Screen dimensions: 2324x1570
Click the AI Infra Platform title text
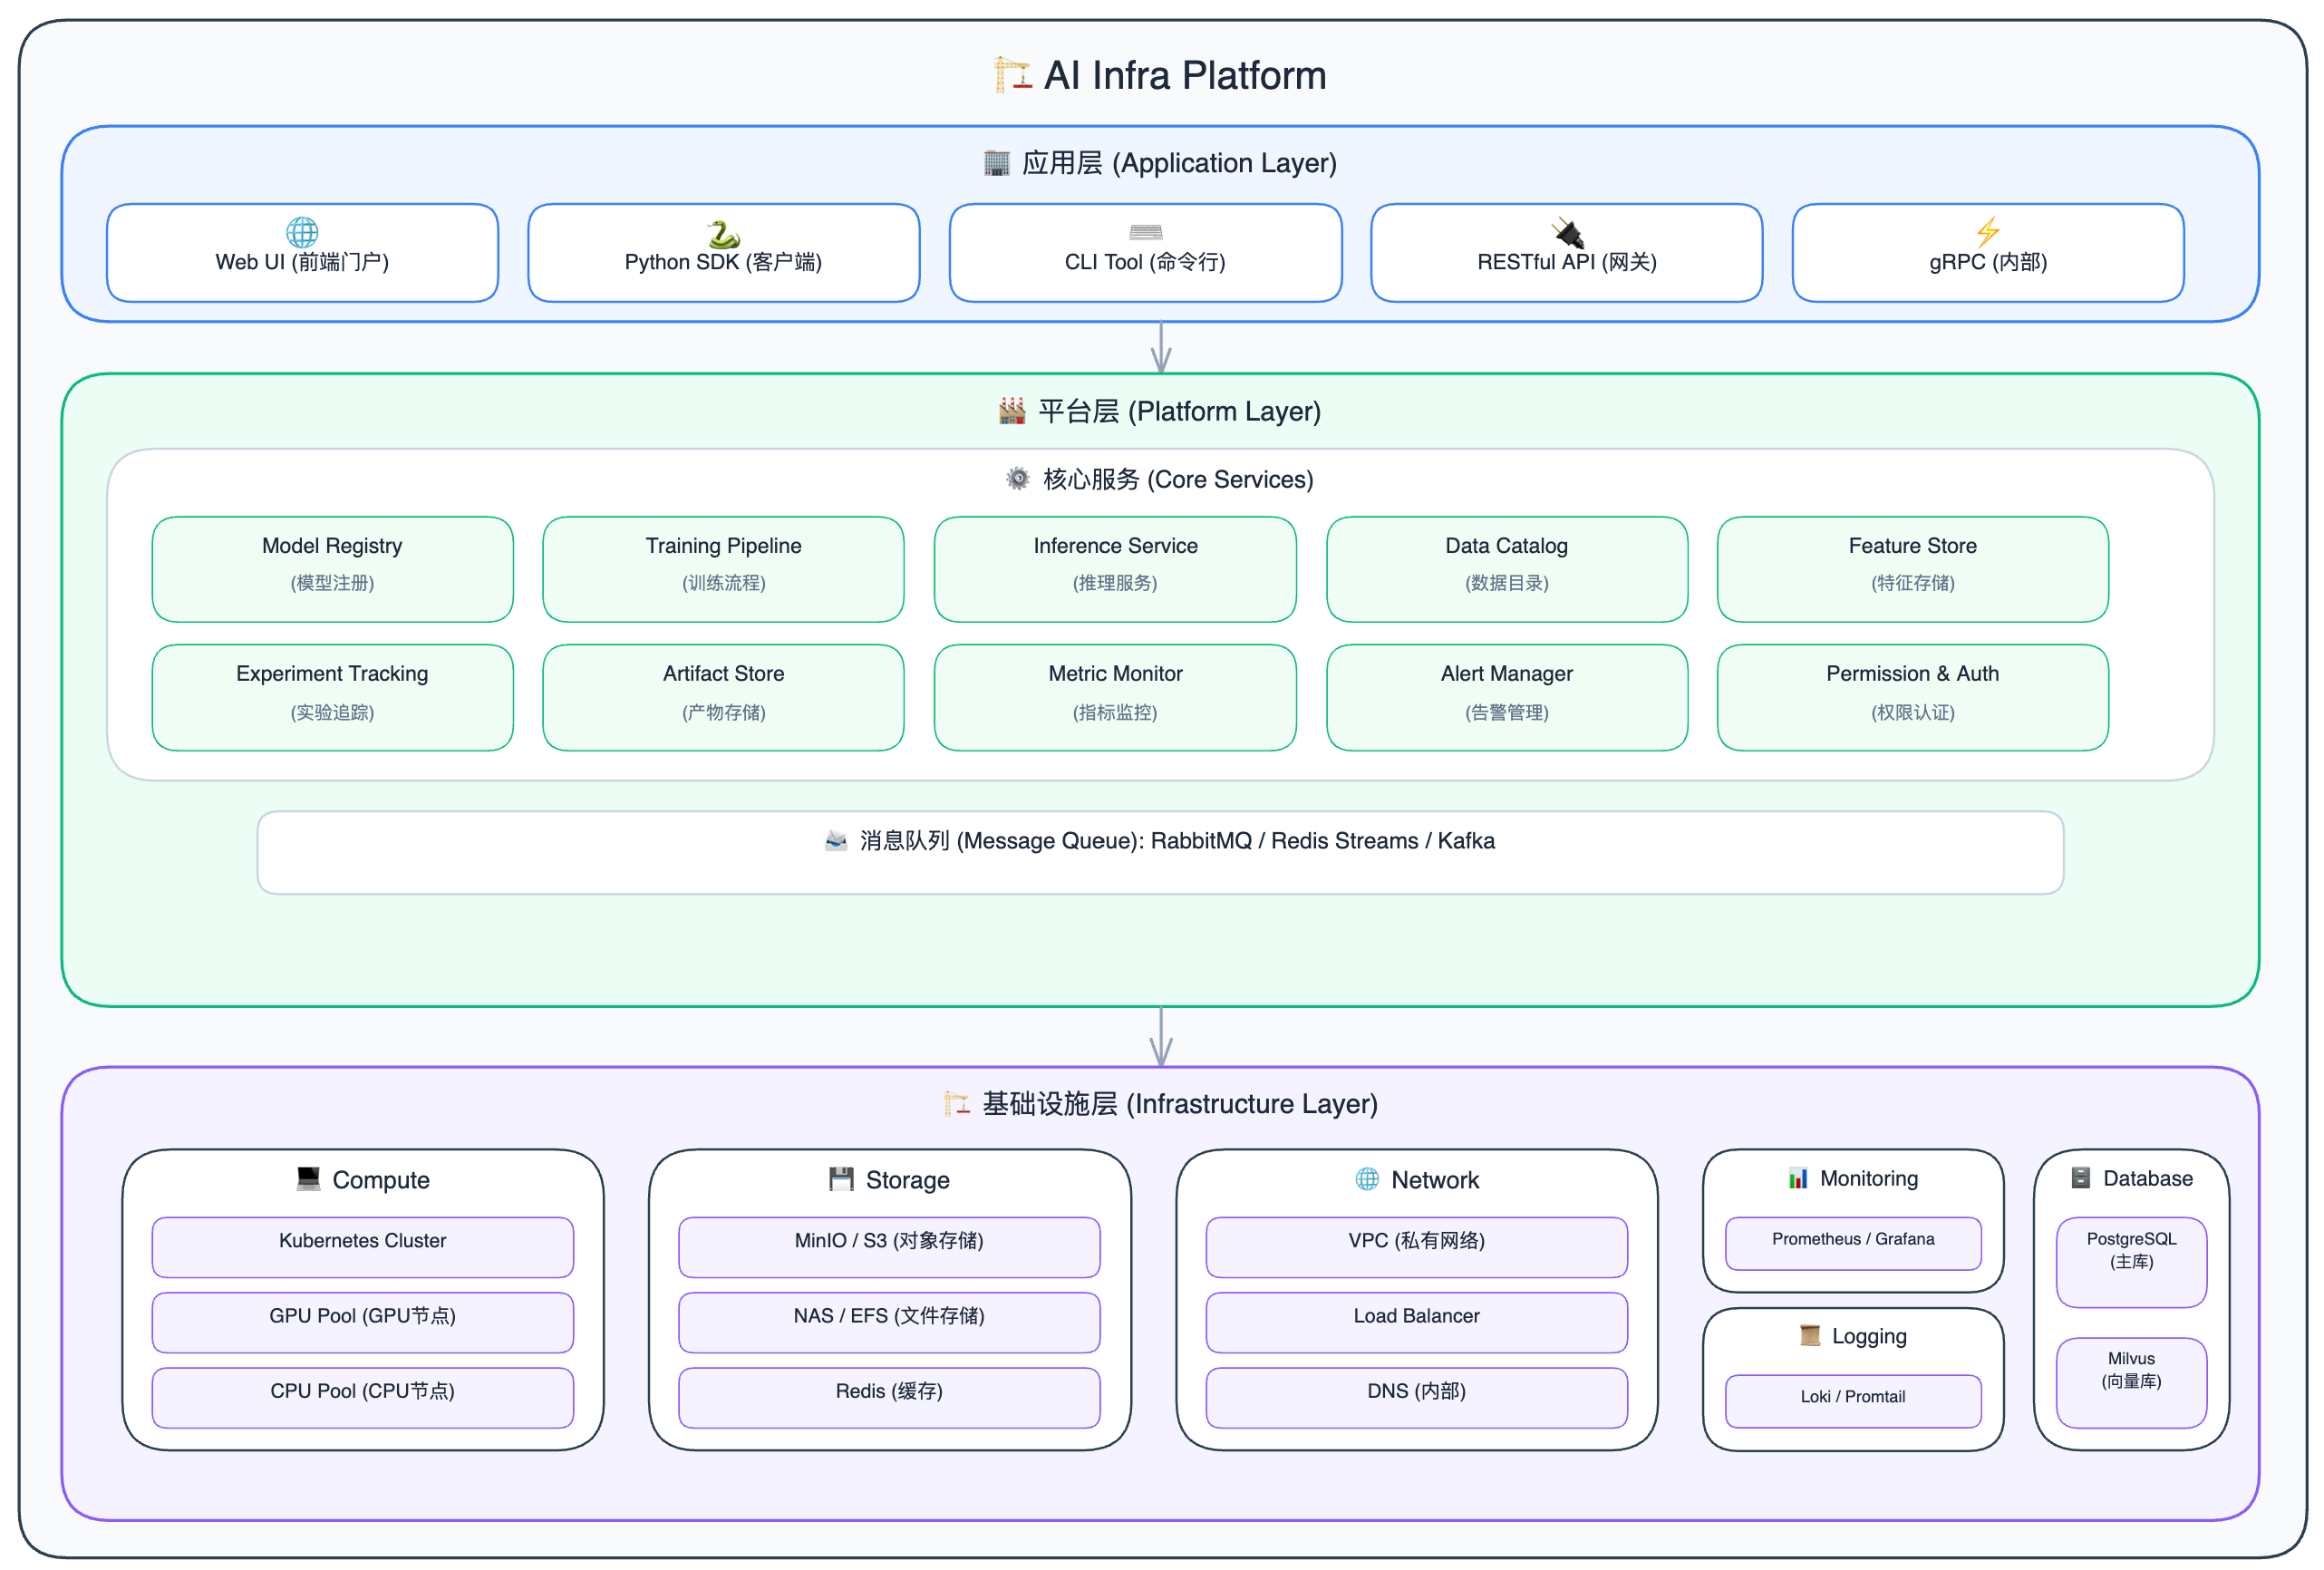(x=1185, y=75)
